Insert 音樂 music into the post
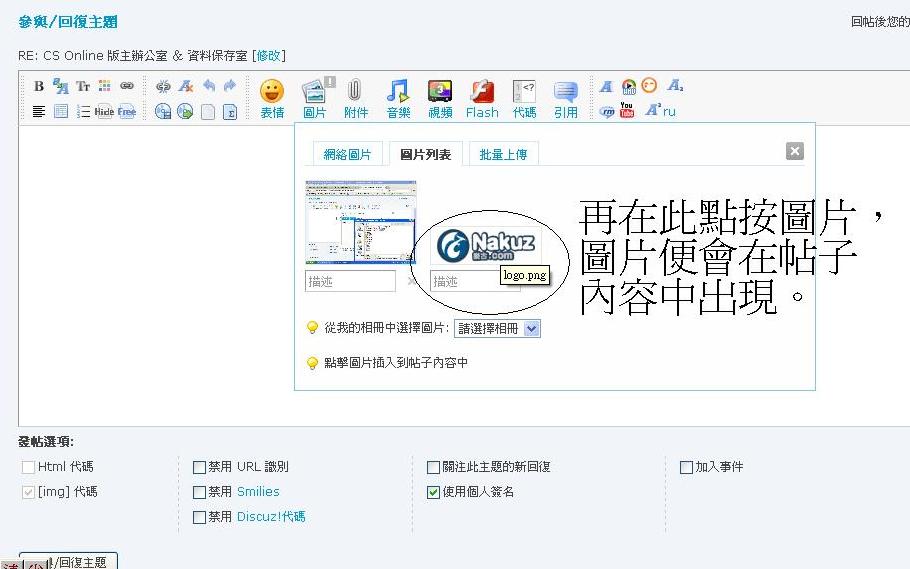The width and height of the screenshot is (910, 569). point(398,99)
